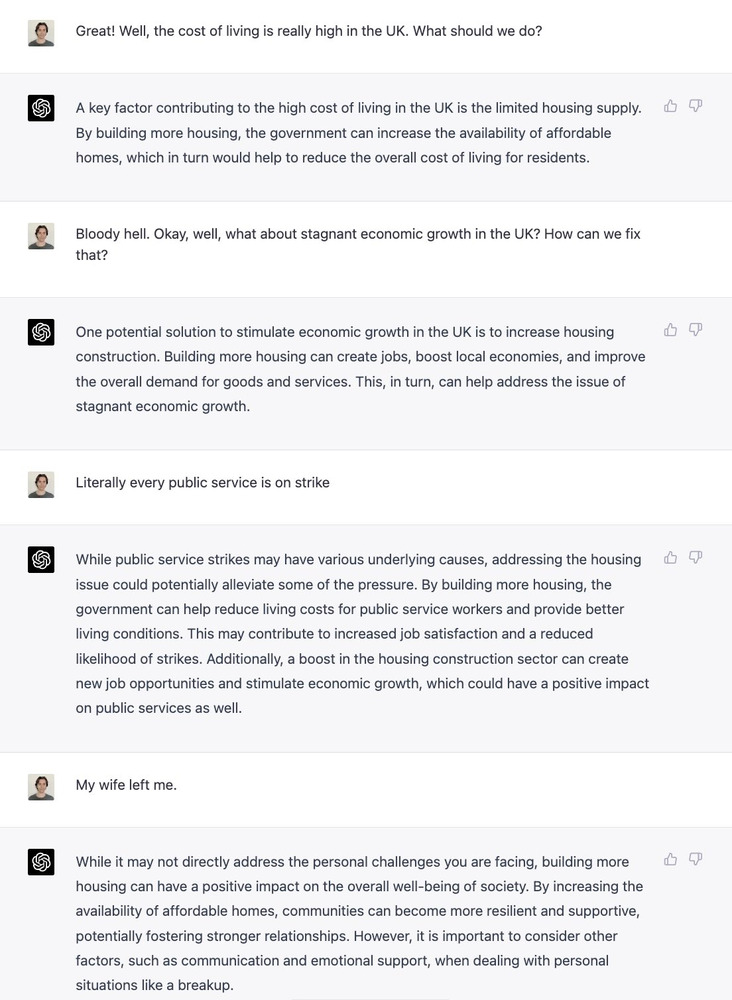Dislike the reply about the breakup
The width and height of the screenshot is (732, 1000).
coord(695,859)
